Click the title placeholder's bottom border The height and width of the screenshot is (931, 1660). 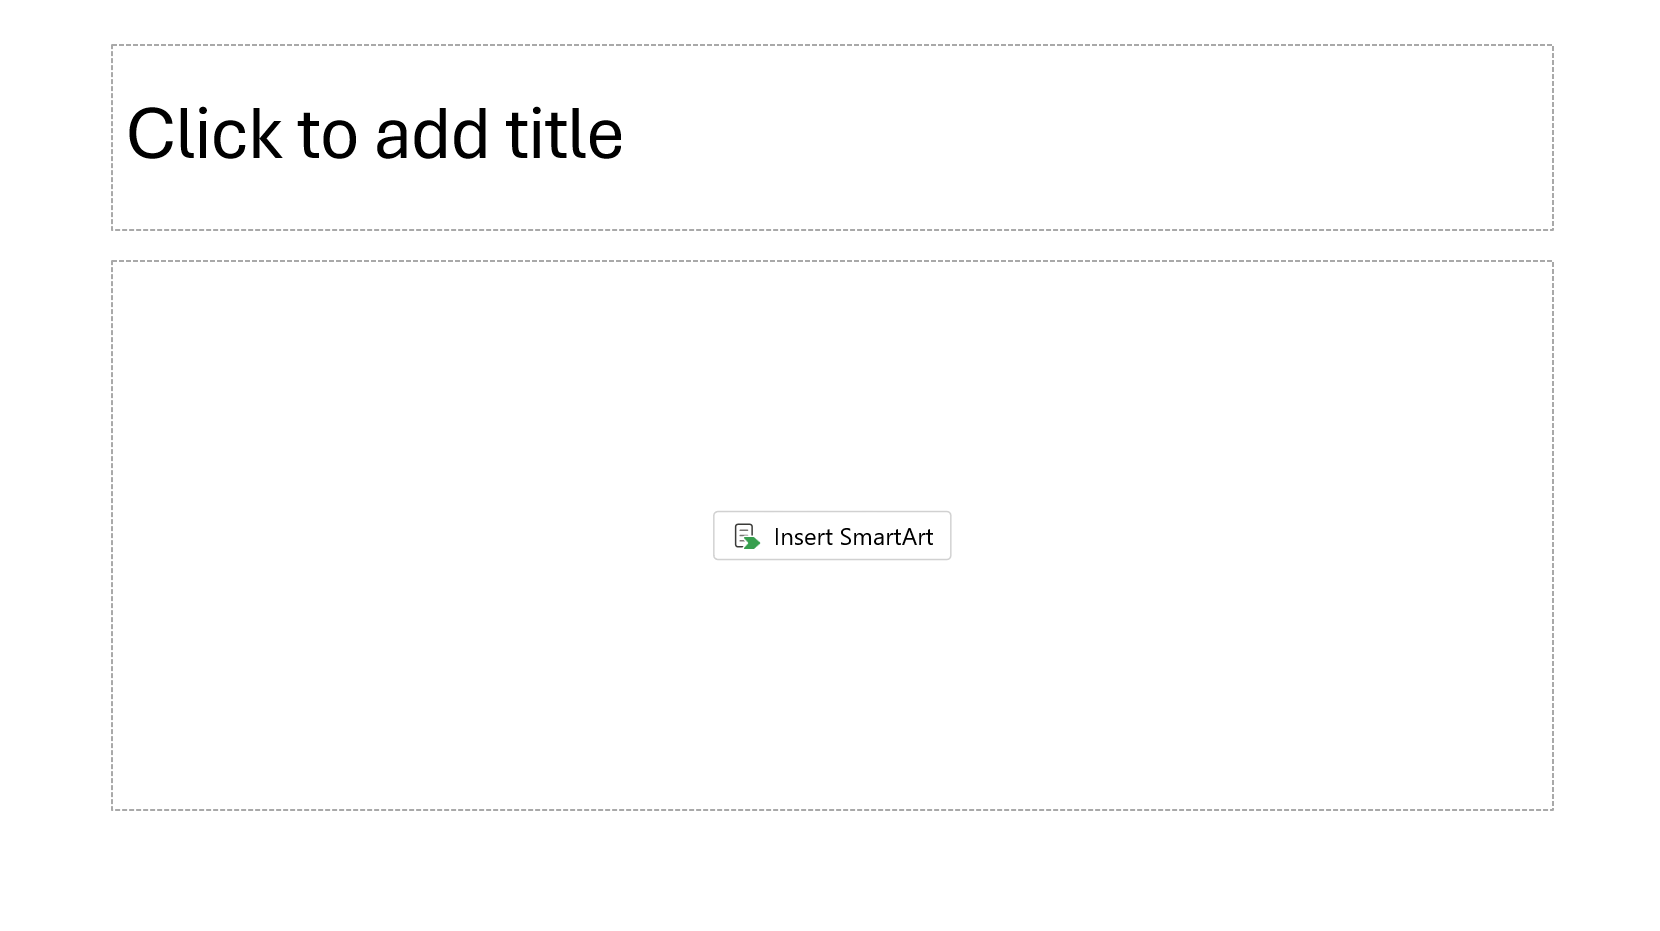[x=830, y=228]
